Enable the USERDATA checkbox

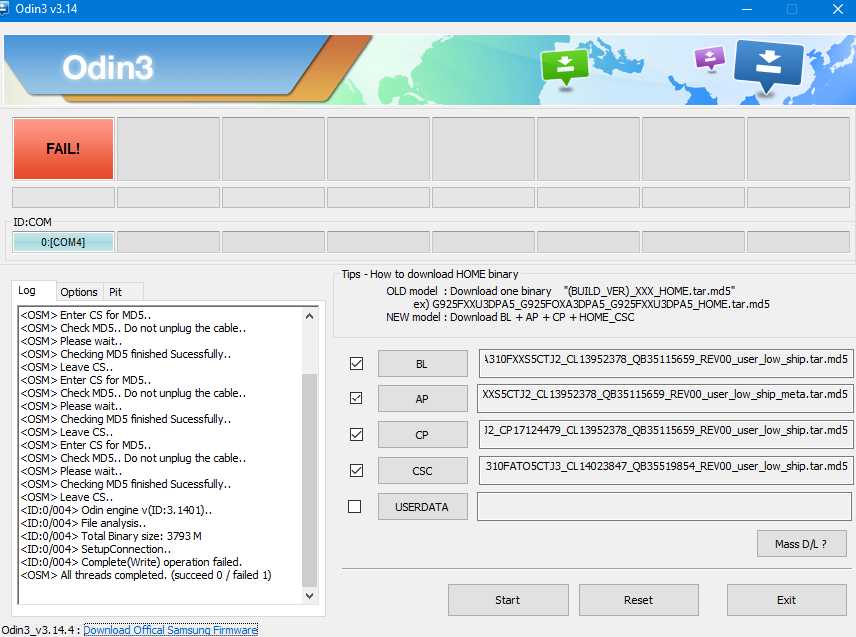pyautogui.click(x=355, y=507)
